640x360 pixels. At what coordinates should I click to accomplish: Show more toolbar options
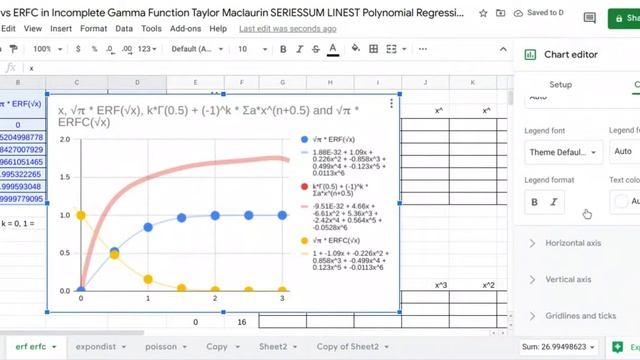point(423,49)
